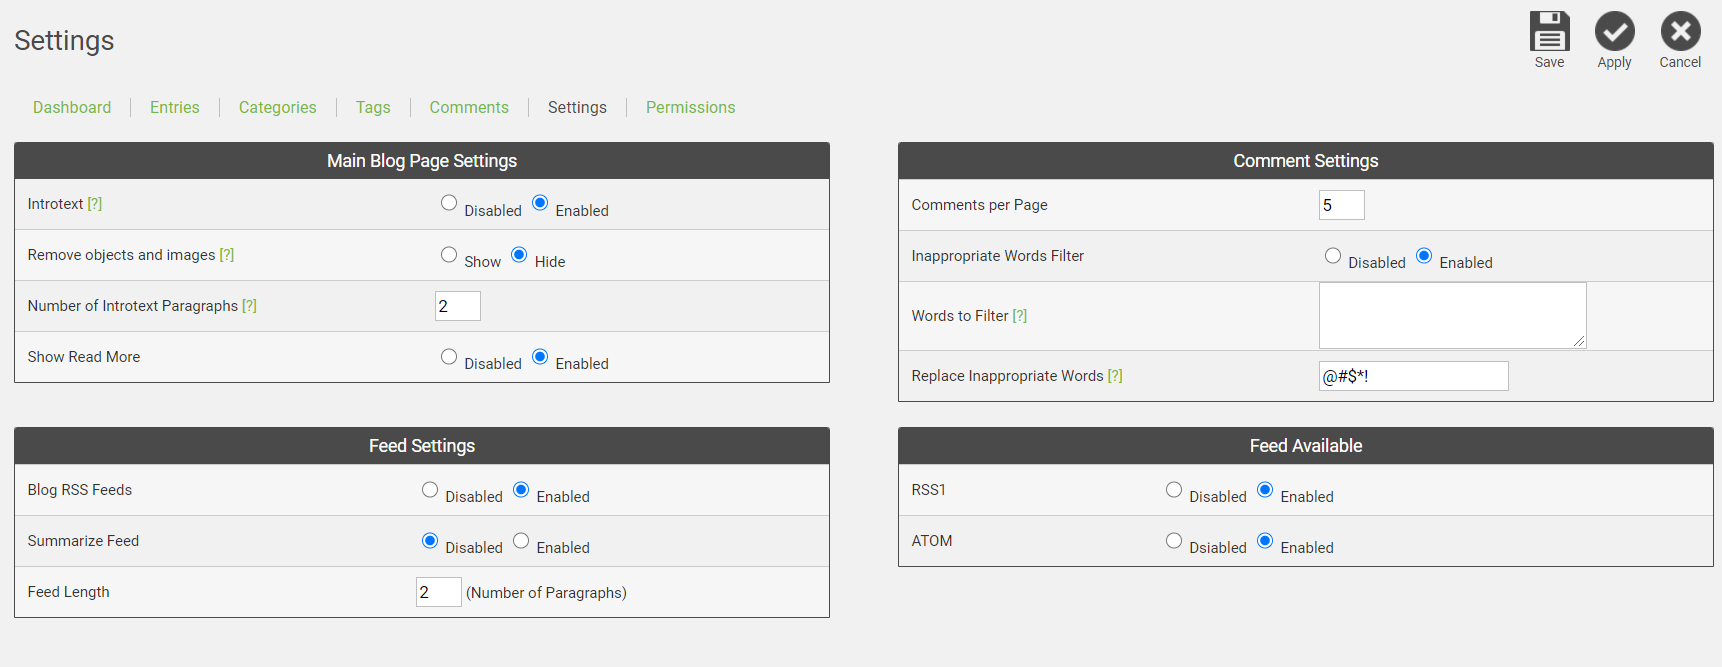This screenshot has width=1722, height=667.
Task: Open help tooltip next to Introtext
Action: click(x=95, y=204)
